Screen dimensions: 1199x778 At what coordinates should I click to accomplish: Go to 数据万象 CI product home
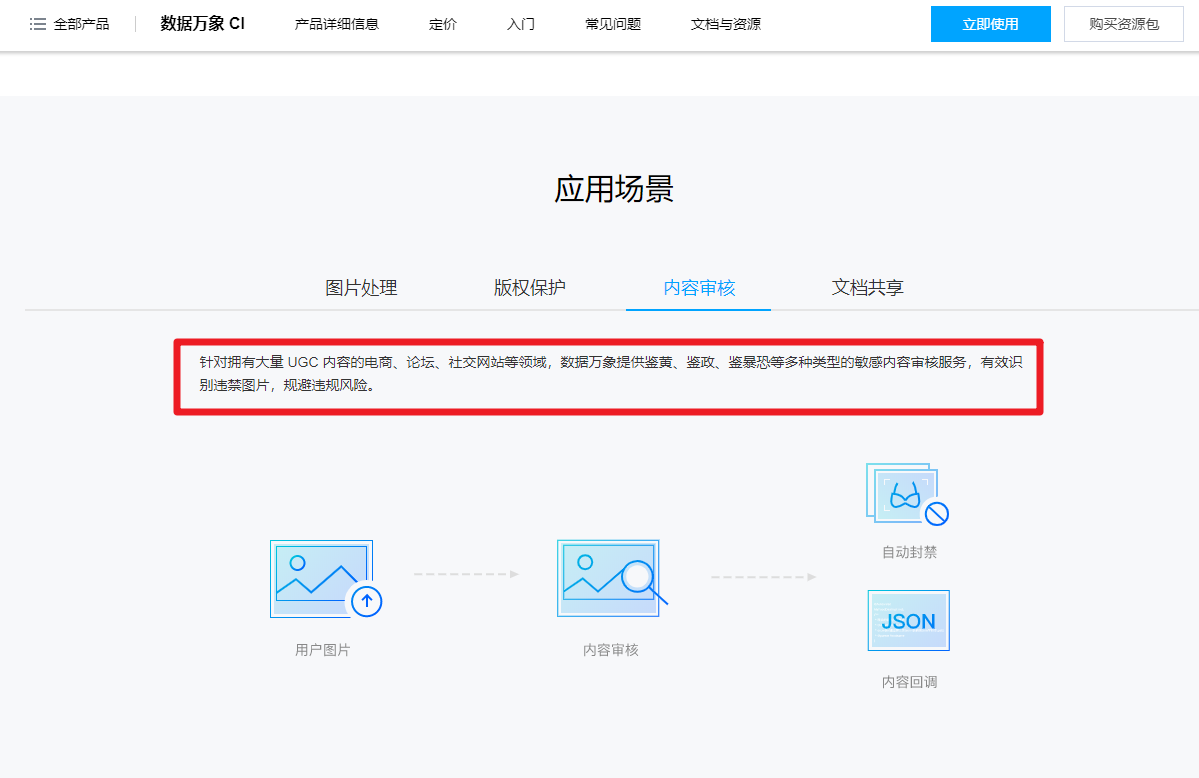point(202,24)
